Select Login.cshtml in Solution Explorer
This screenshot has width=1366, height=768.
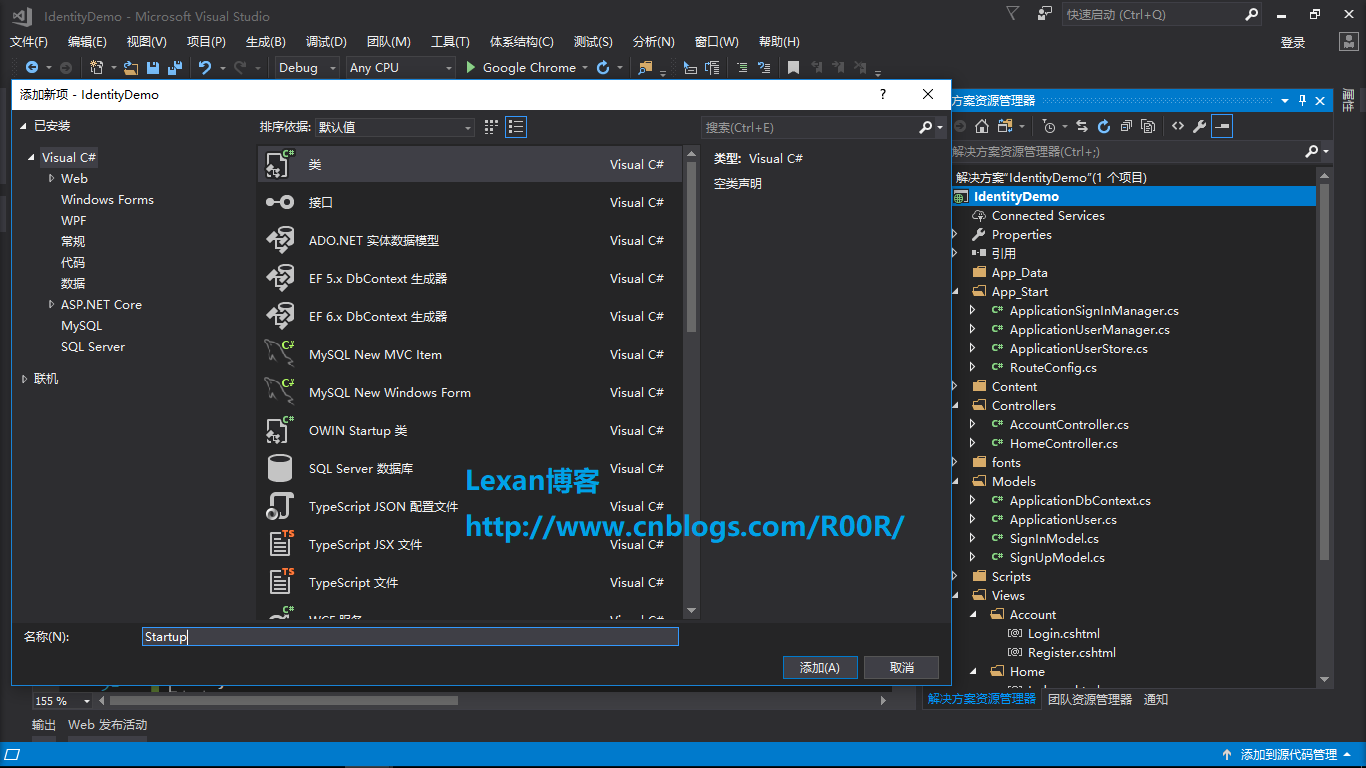pos(1064,633)
